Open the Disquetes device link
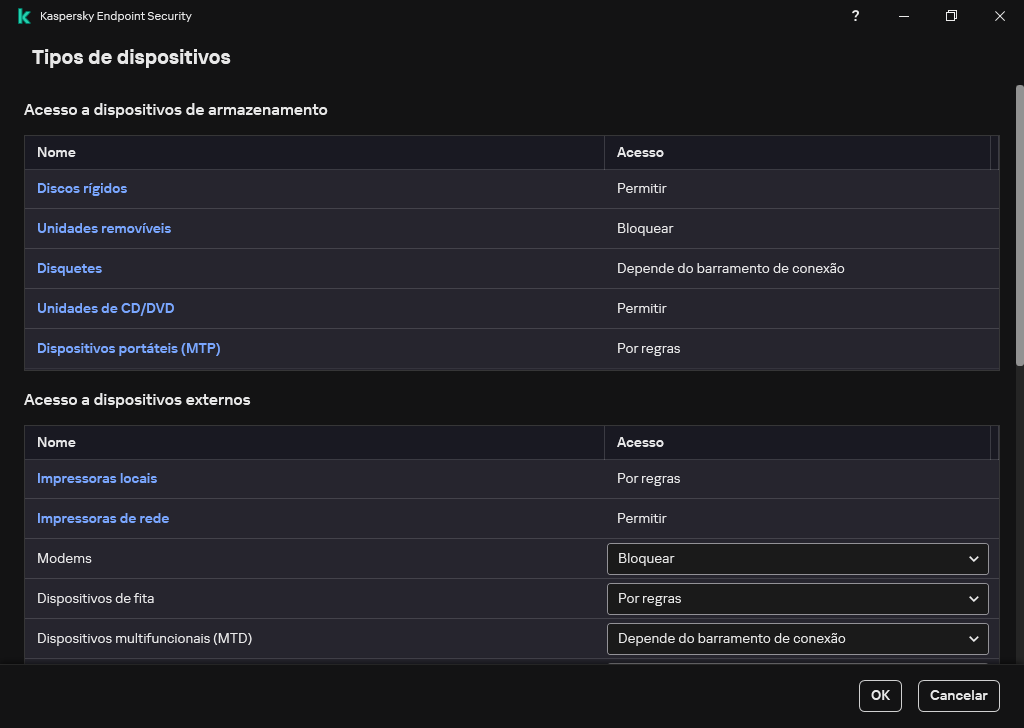This screenshot has height=728, width=1024. (x=69, y=268)
